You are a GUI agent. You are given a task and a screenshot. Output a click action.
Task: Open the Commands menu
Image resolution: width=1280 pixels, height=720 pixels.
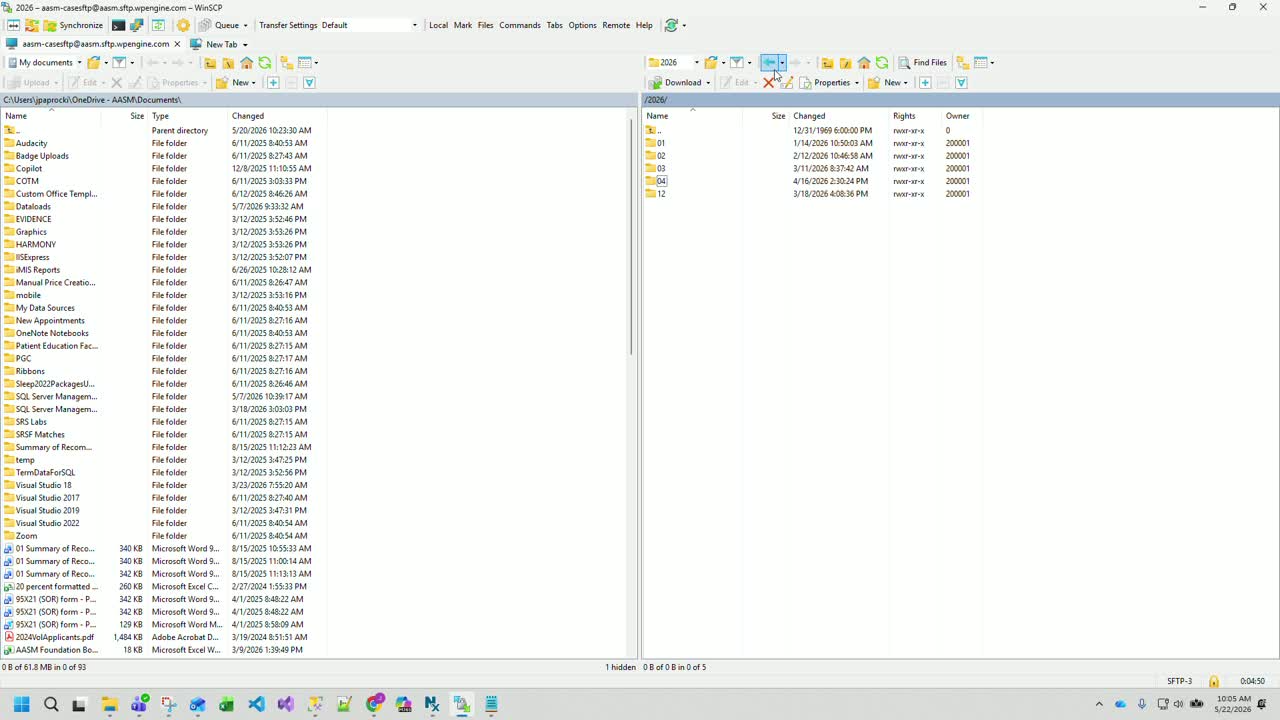pos(520,25)
